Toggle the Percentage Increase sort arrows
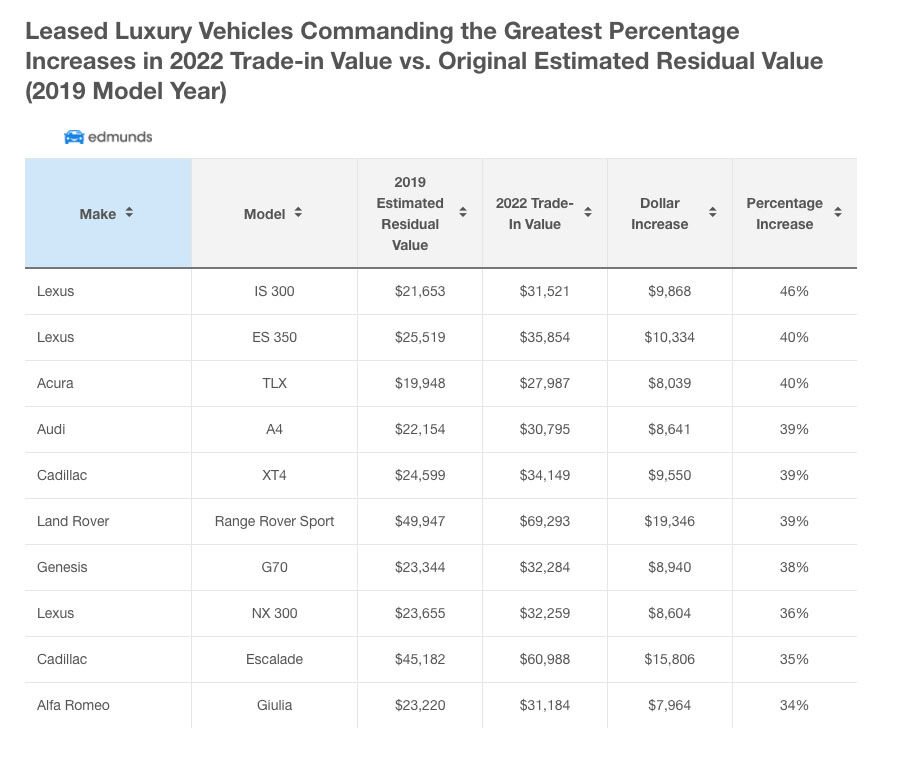This screenshot has width=909, height=773. coord(837,213)
